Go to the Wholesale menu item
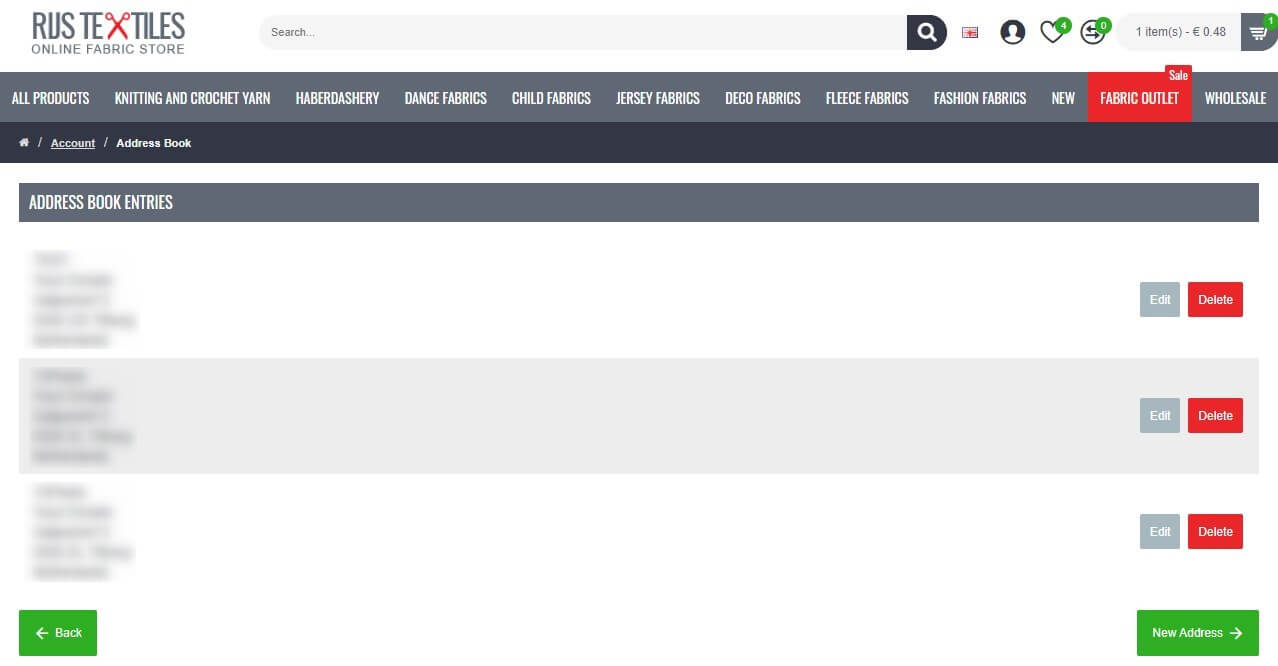The image size is (1278, 666). point(1235,98)
